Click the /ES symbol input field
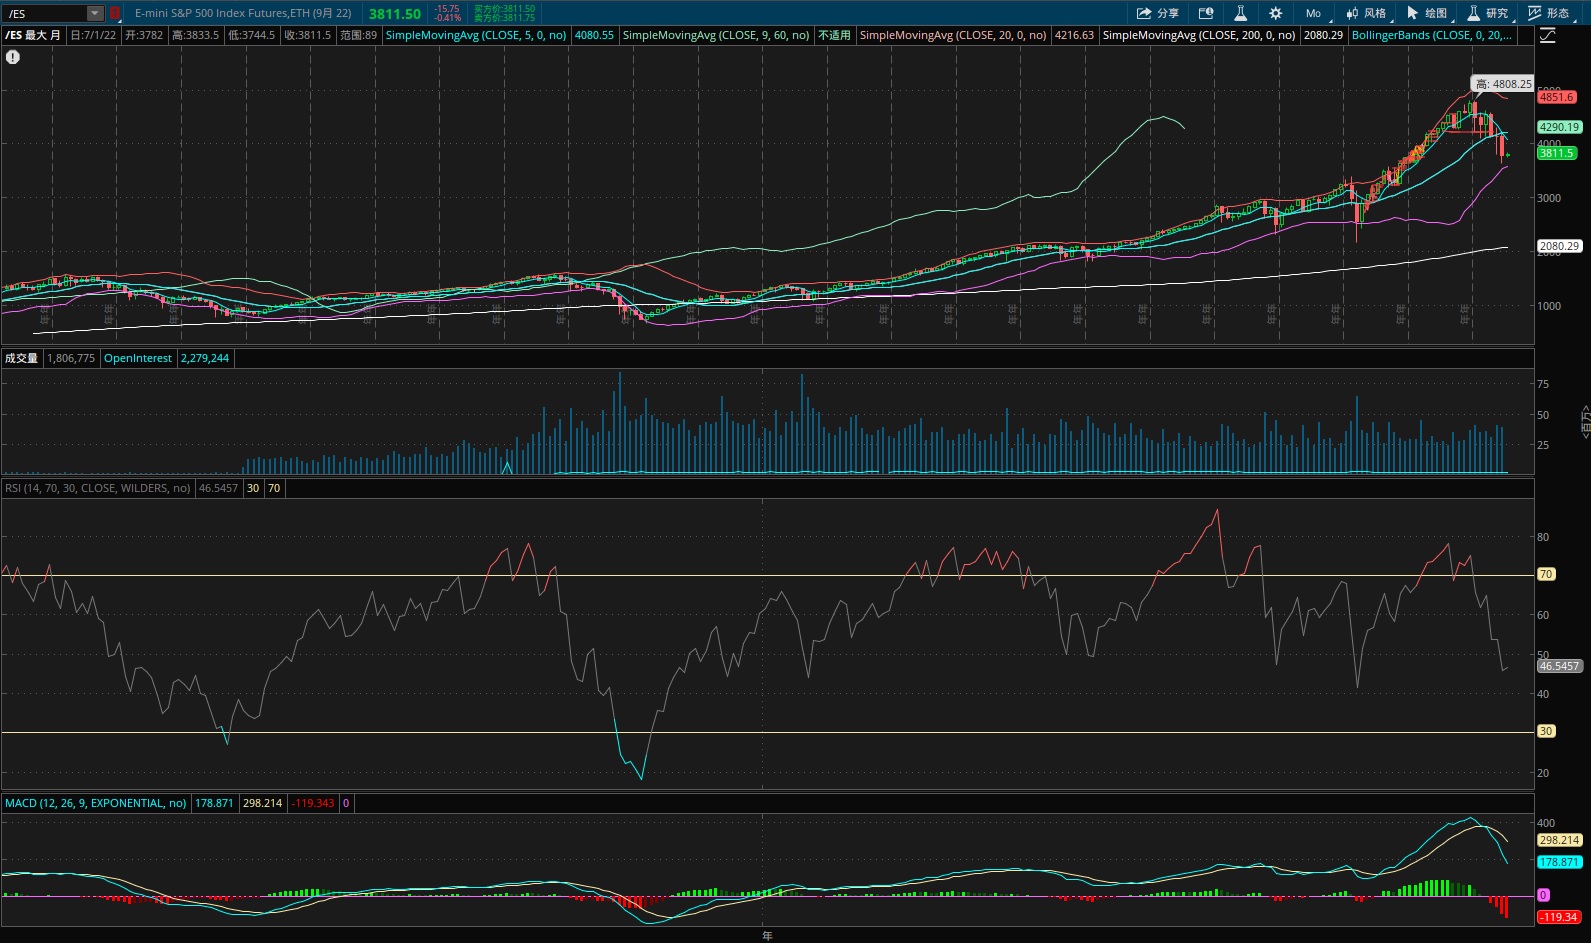 click(x=45, y=13)
